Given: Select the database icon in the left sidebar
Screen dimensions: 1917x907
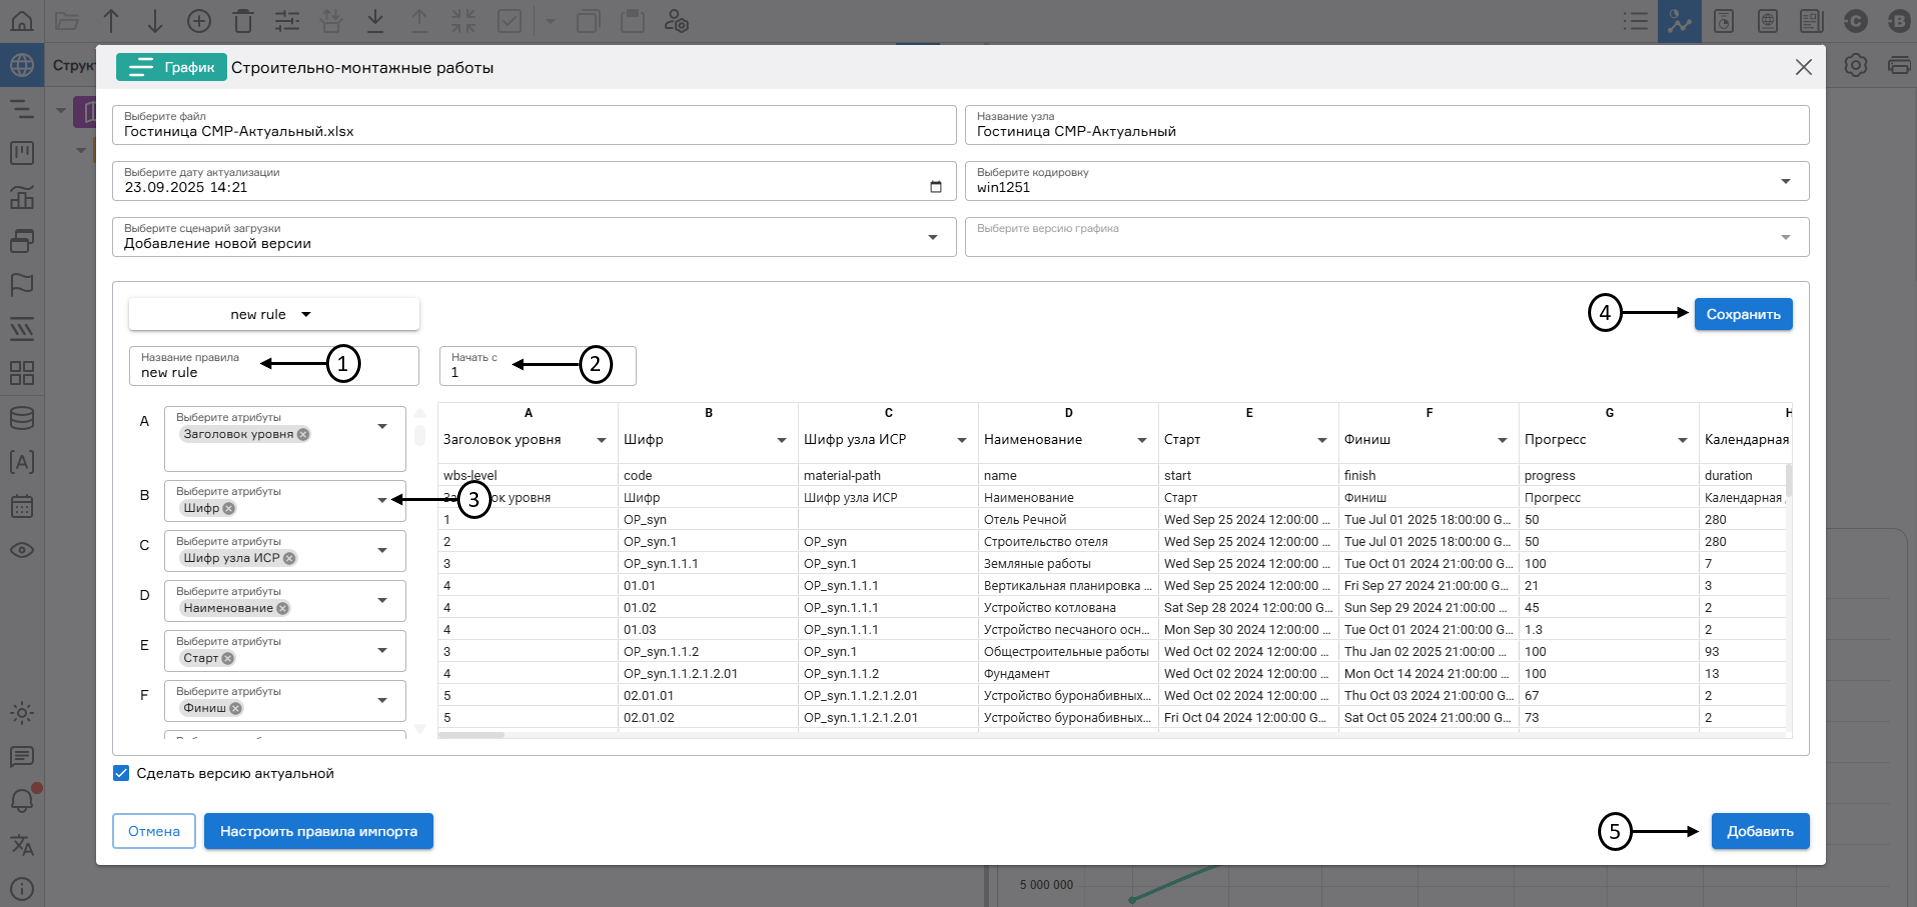Looking at the screenshot, I should (22, 418).
